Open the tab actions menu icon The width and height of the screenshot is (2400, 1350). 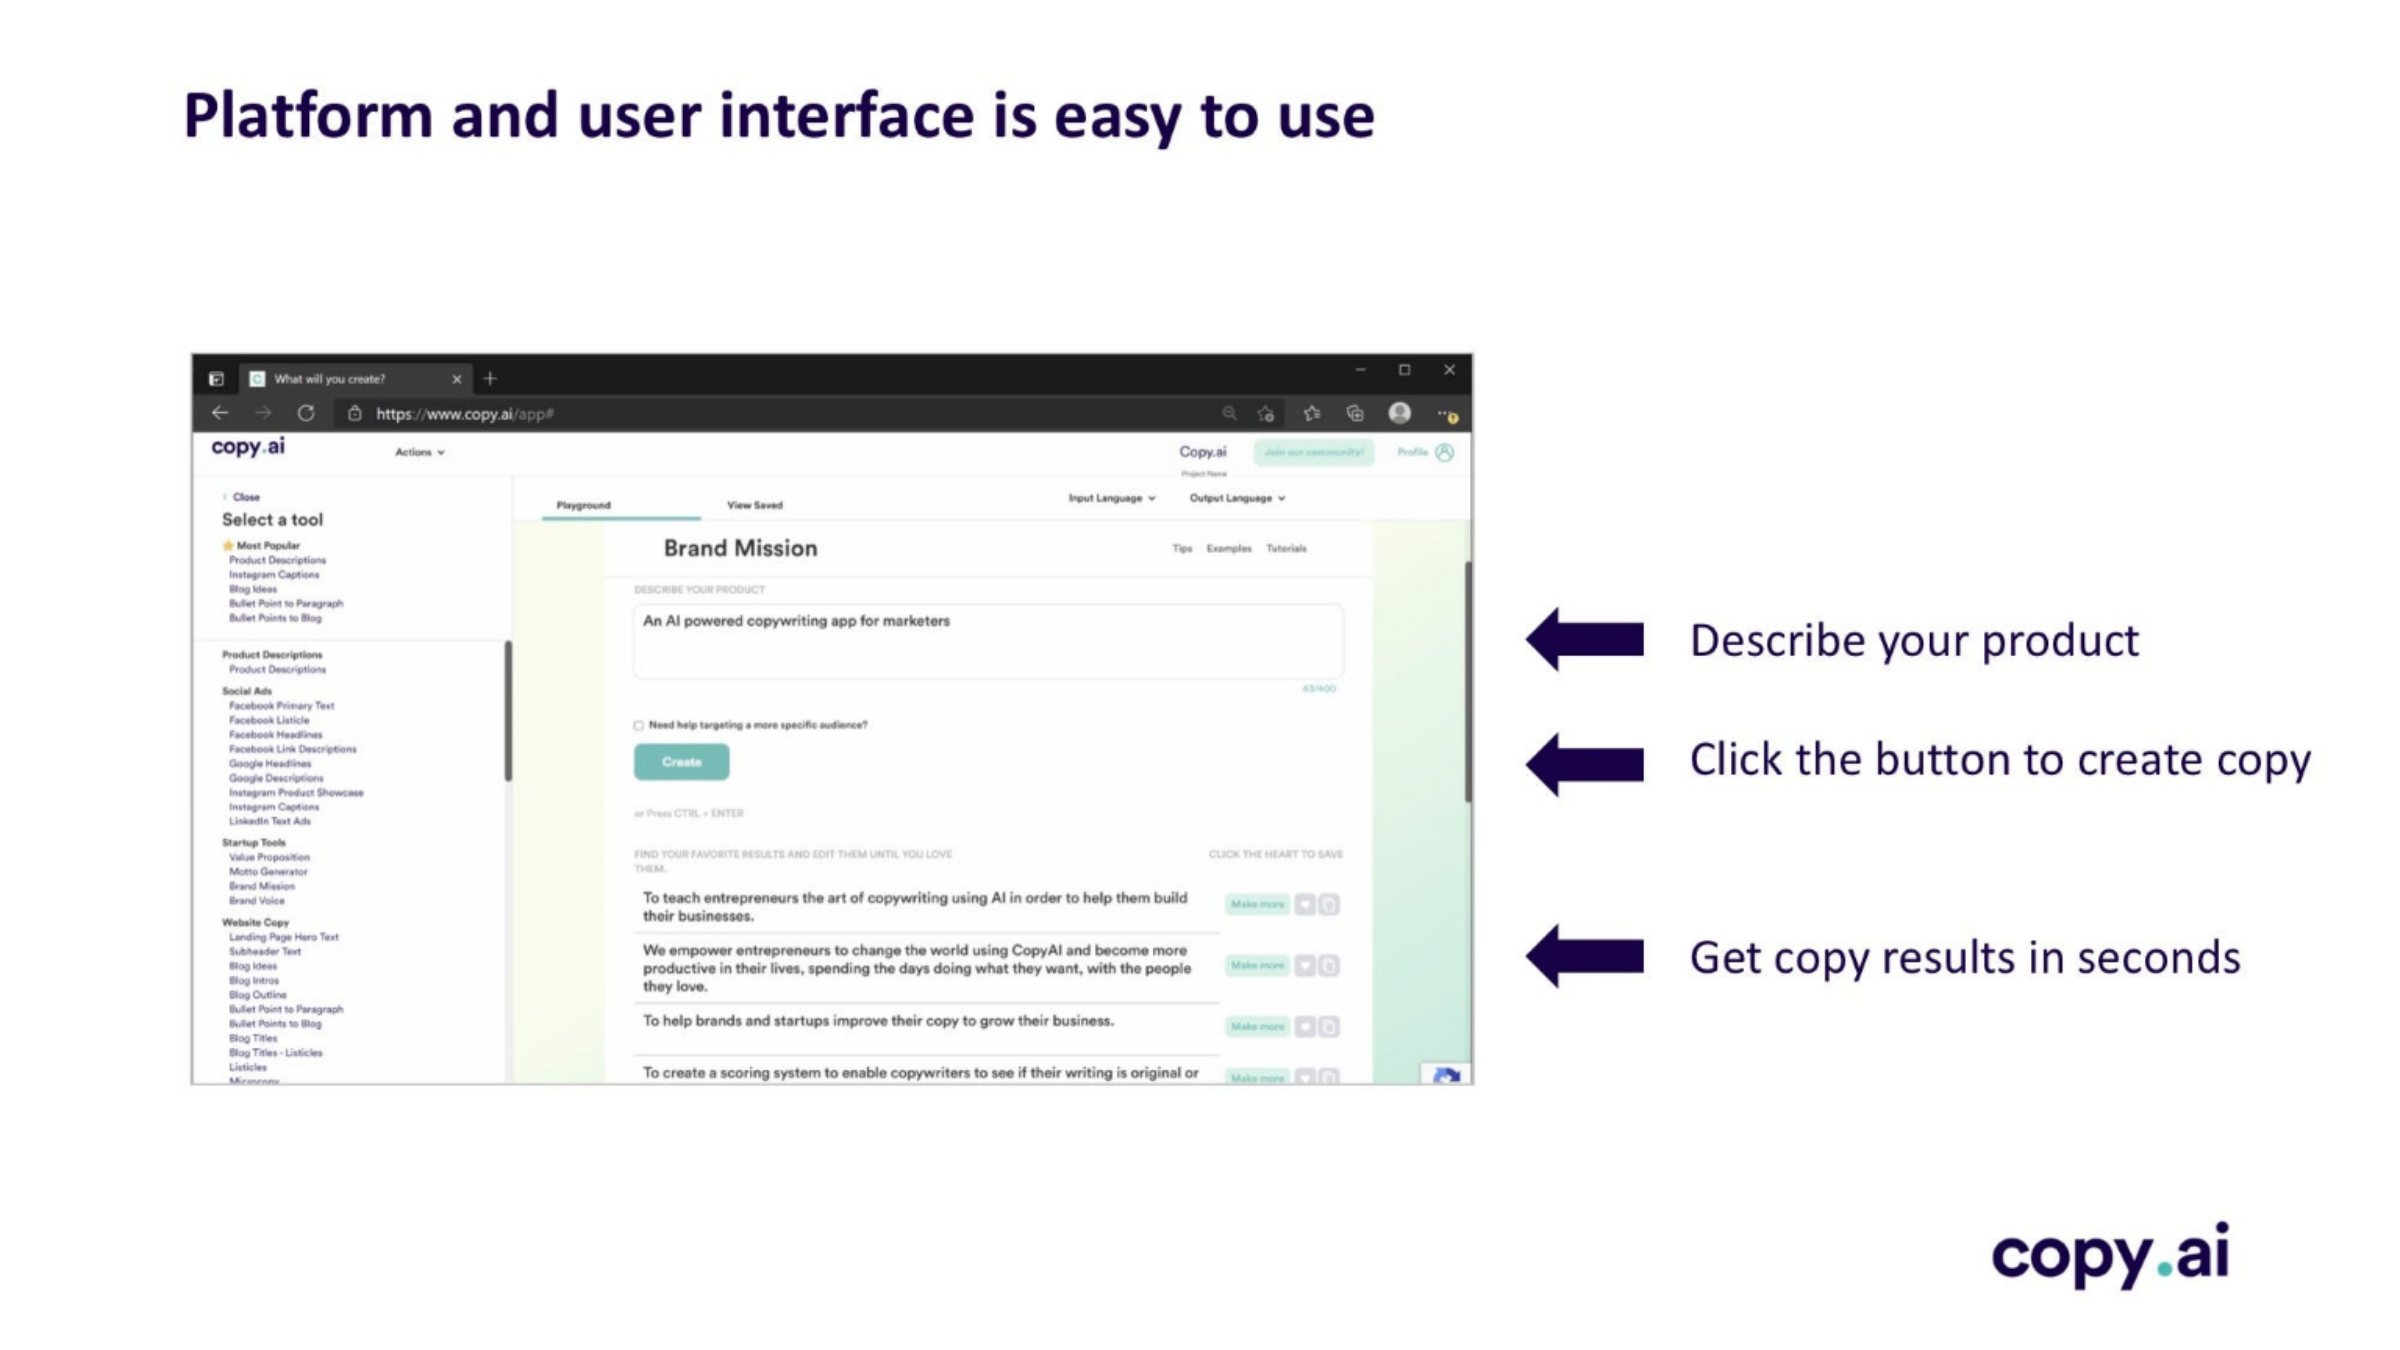pos(216,379)
